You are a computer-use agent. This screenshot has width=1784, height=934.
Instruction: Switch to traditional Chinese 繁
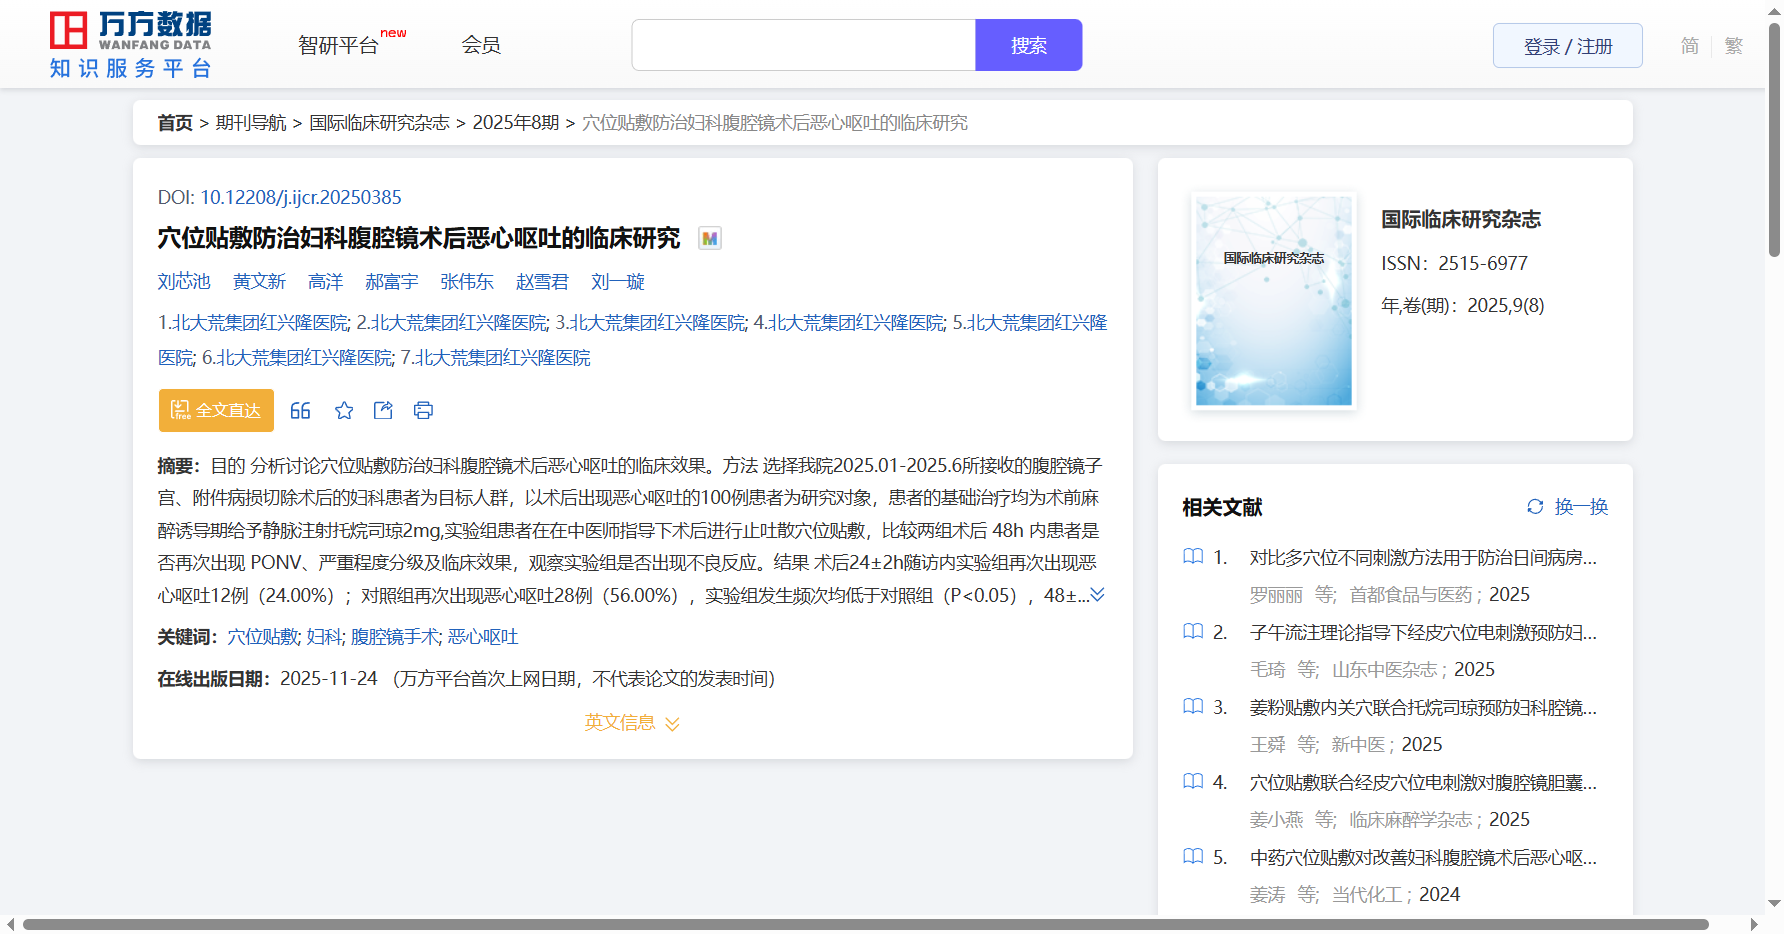click(x=1734, y=46)
